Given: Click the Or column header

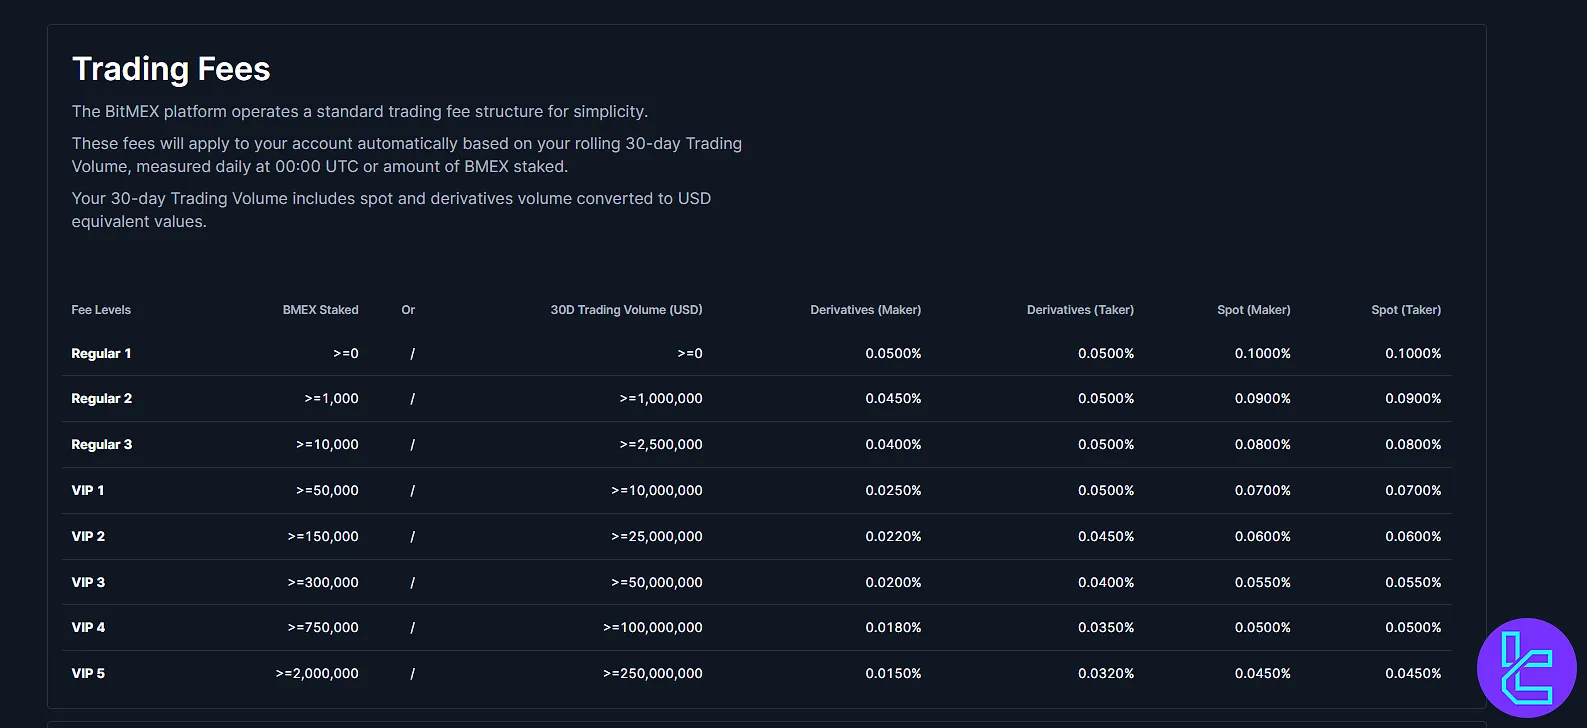Looking at the screenshot, I should (408, 310).
